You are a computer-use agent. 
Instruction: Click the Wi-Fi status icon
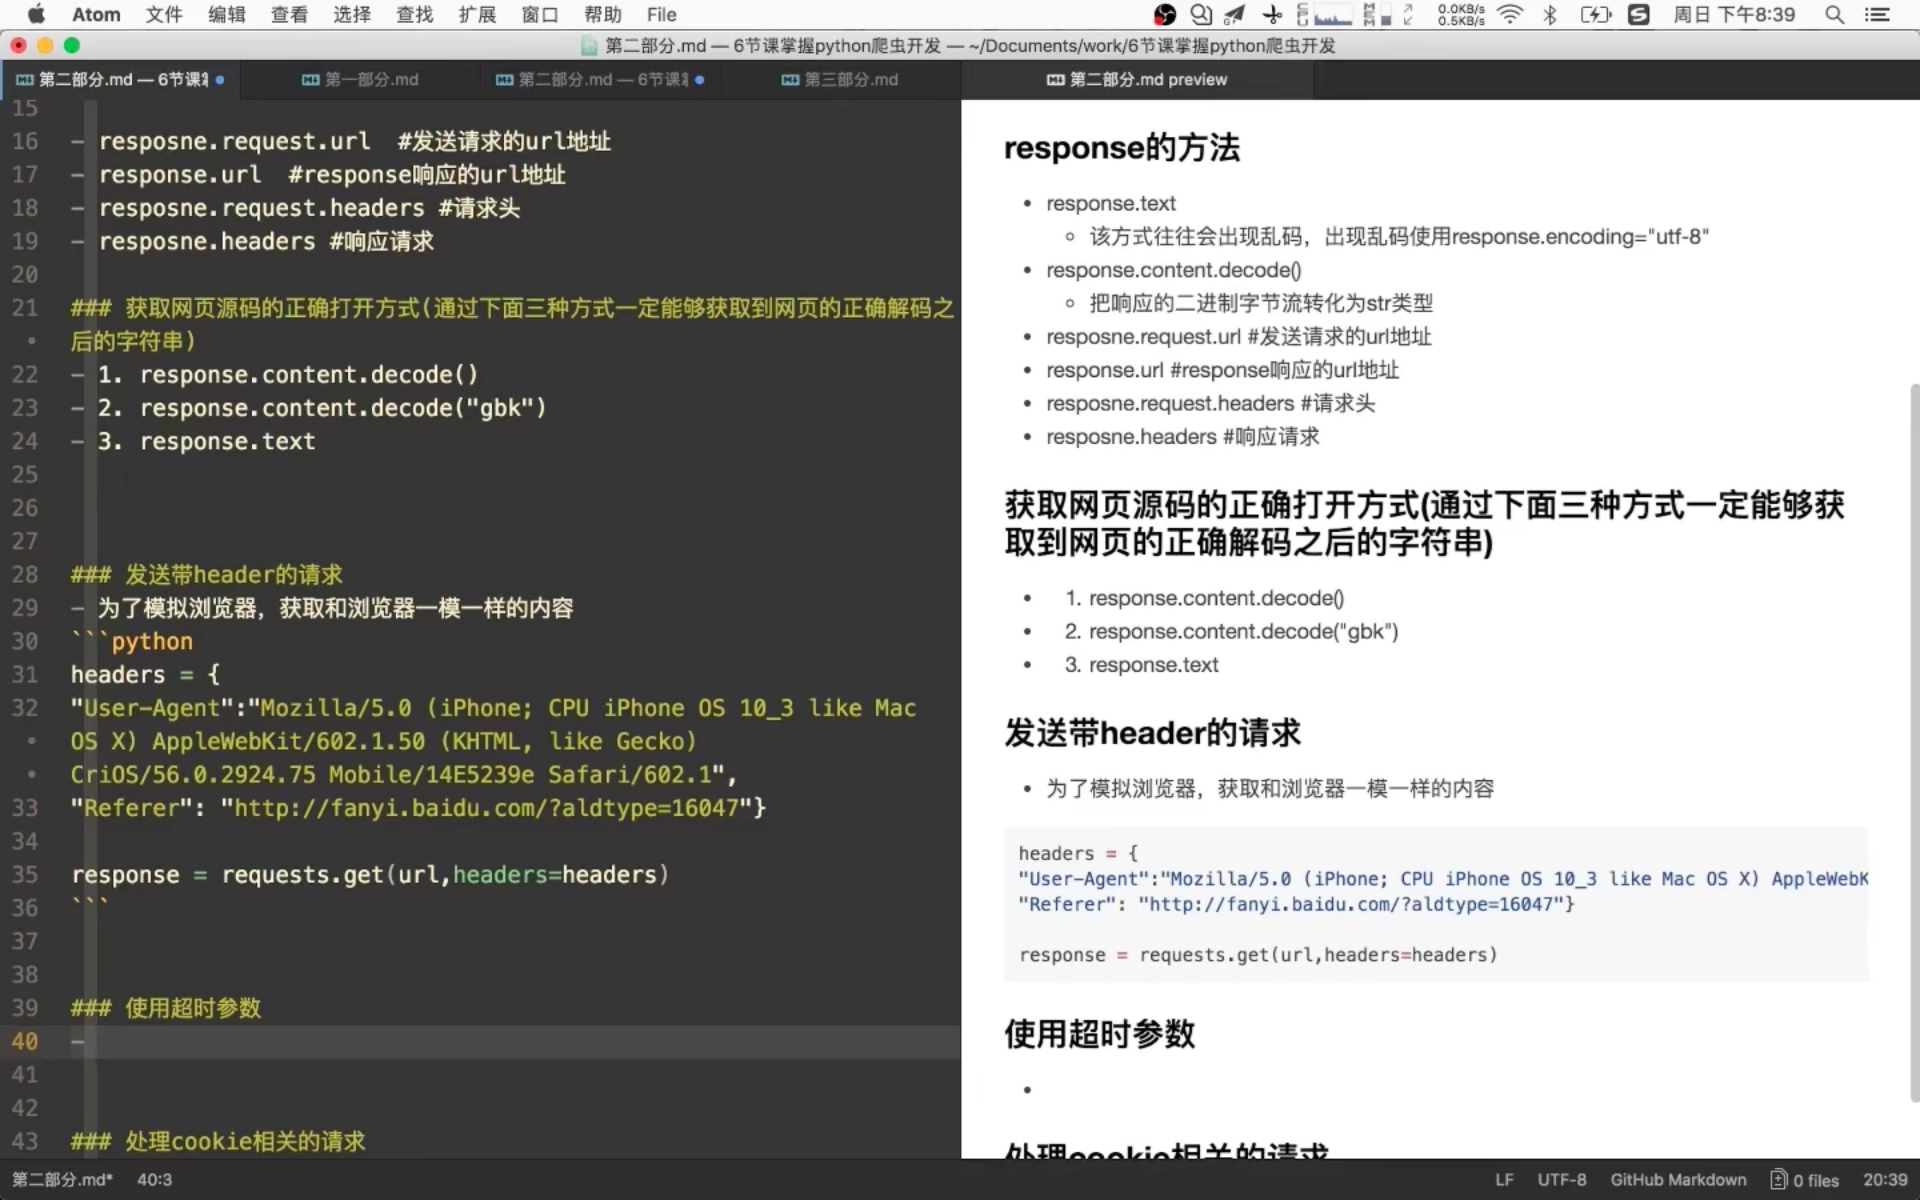(1510, 14)
